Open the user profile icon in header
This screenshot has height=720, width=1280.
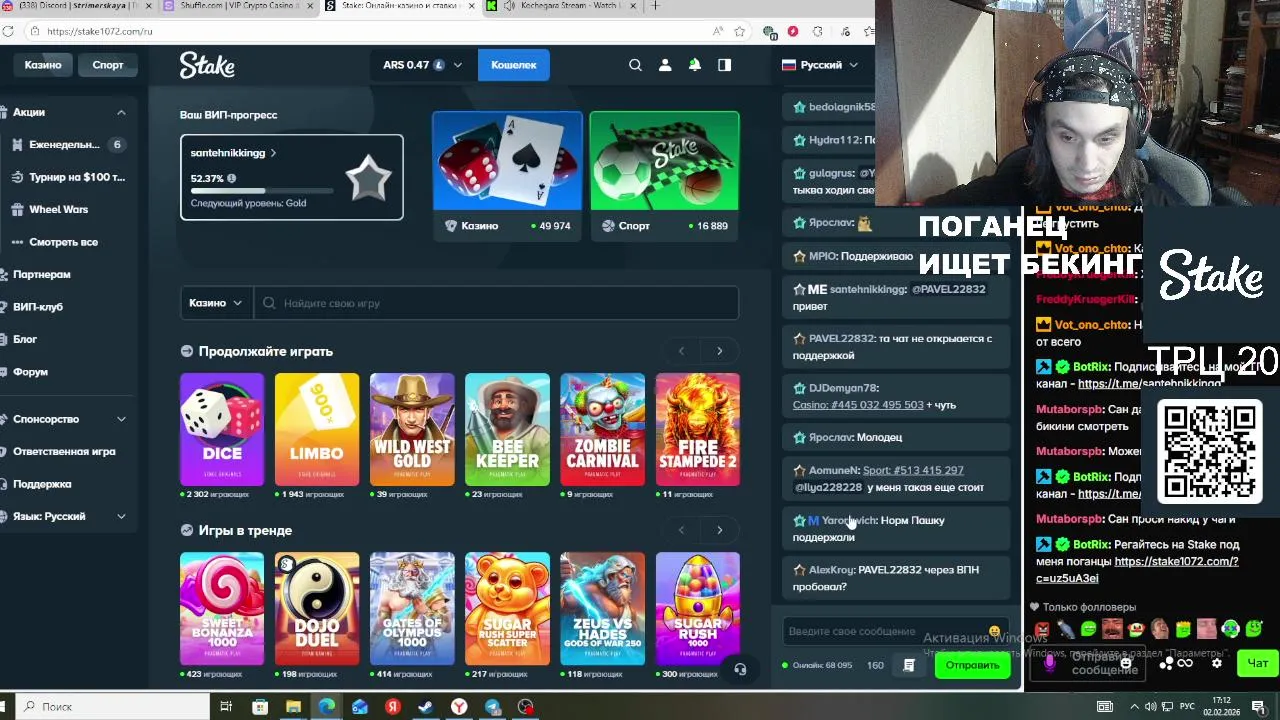tap(665, 65)
